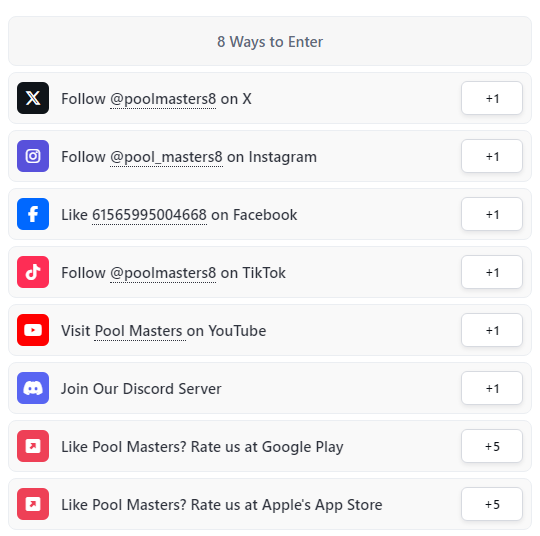Viewport: 540px width, 536px height.
Task: Claim +5 entries for App Store rating
Action: (492, 504)
